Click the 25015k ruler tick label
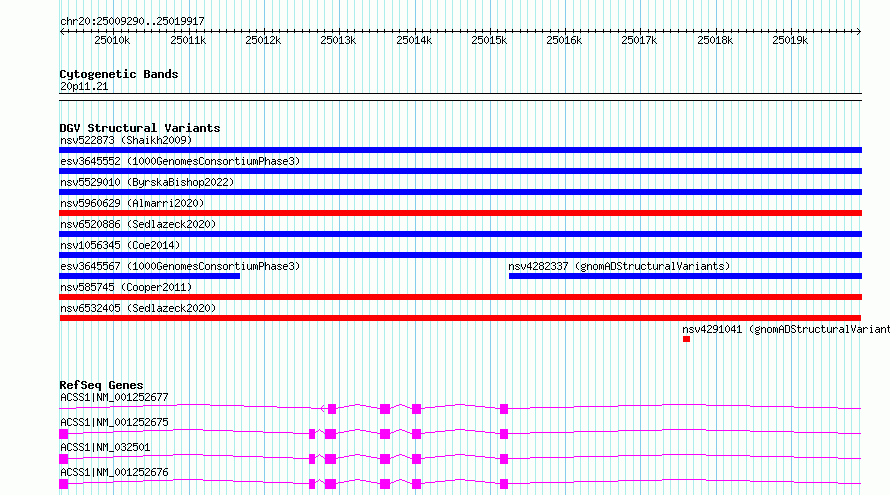This screenshot has height=495, width=890. tap(489, 40)
